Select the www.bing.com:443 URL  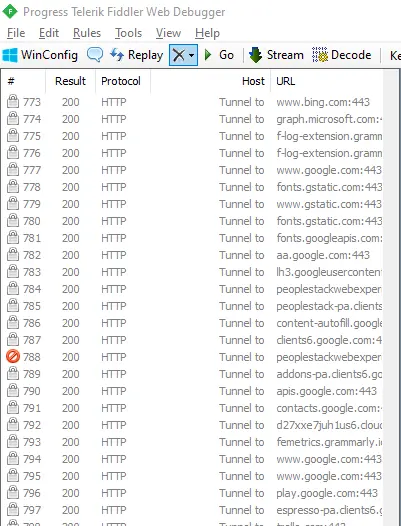pos(323,102)
